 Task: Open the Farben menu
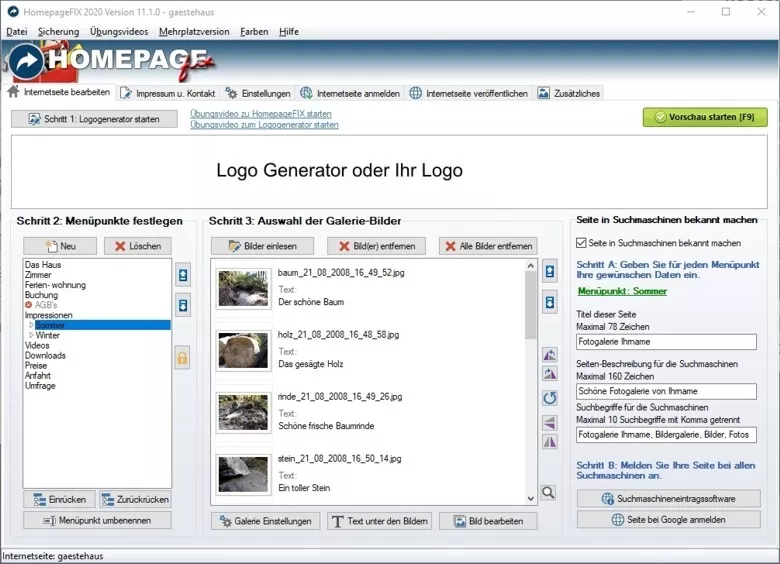[x=254, y=31]
